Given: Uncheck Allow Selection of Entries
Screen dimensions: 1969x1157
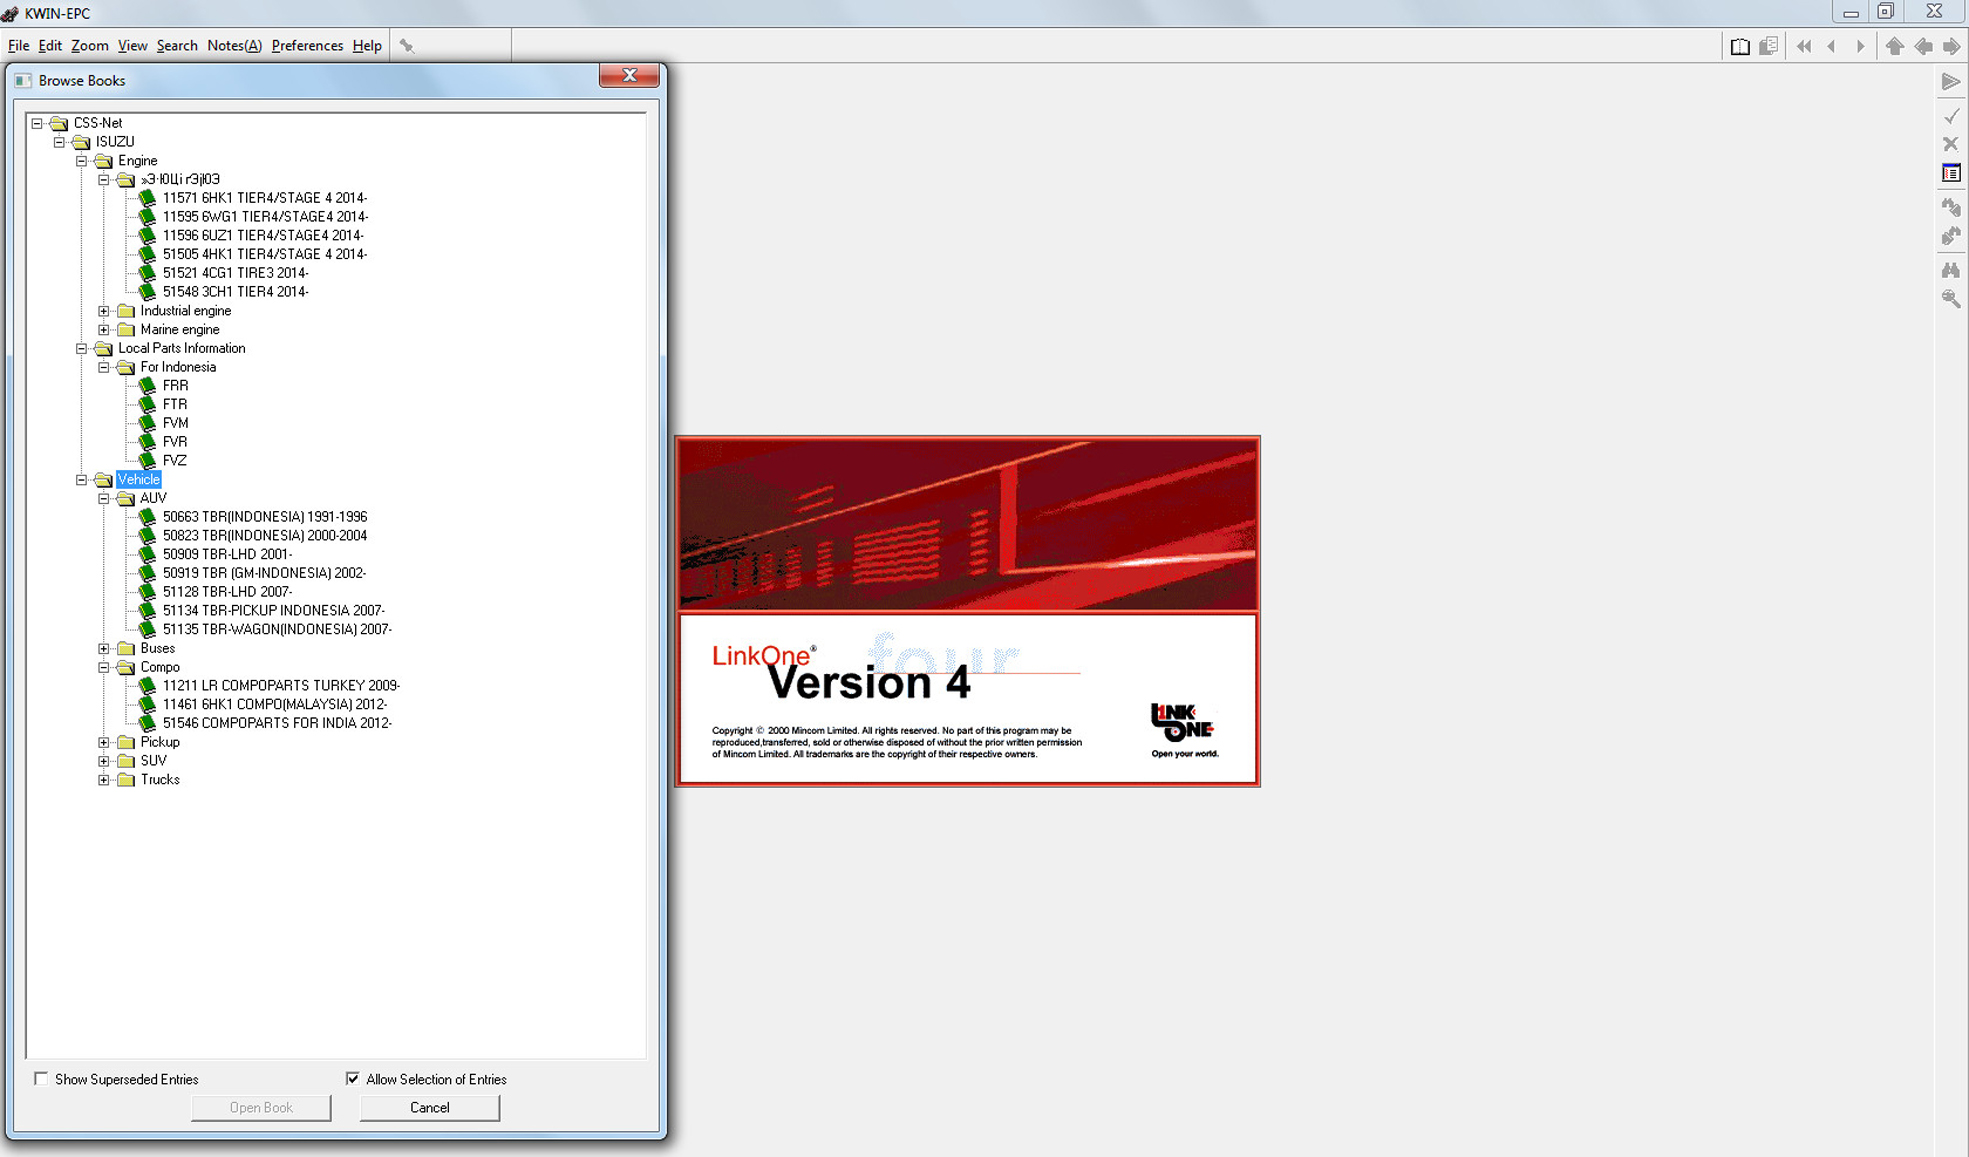Looking at the screenshot, I should 353,1078.
